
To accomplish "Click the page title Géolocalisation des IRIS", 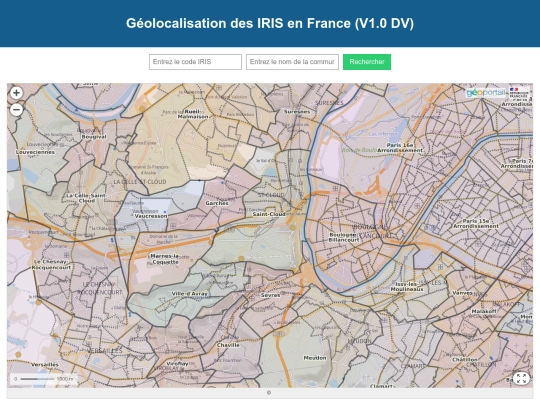I will coord(270,23).
